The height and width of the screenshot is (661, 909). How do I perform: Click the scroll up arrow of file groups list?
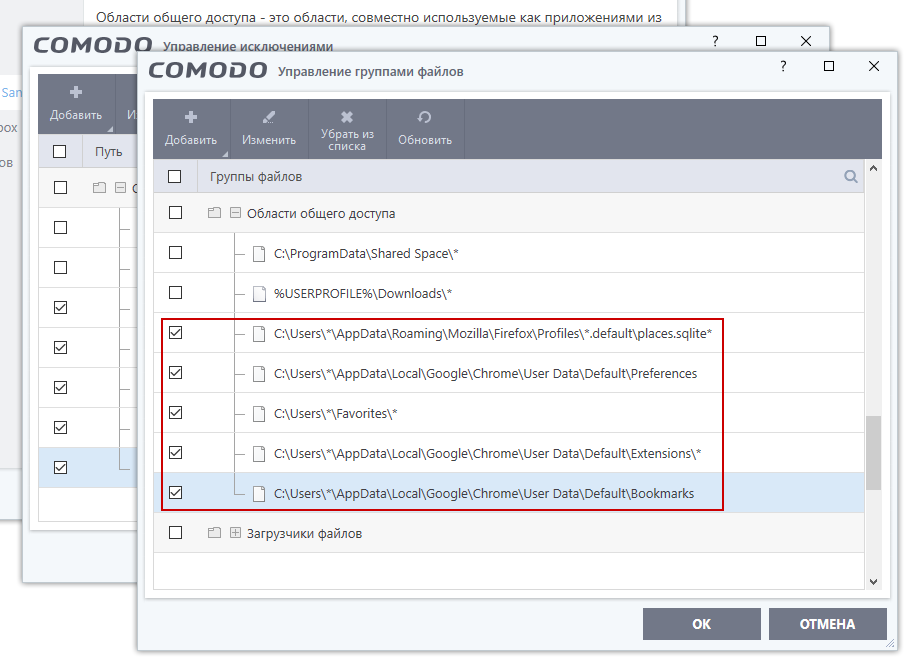point(874,168)
